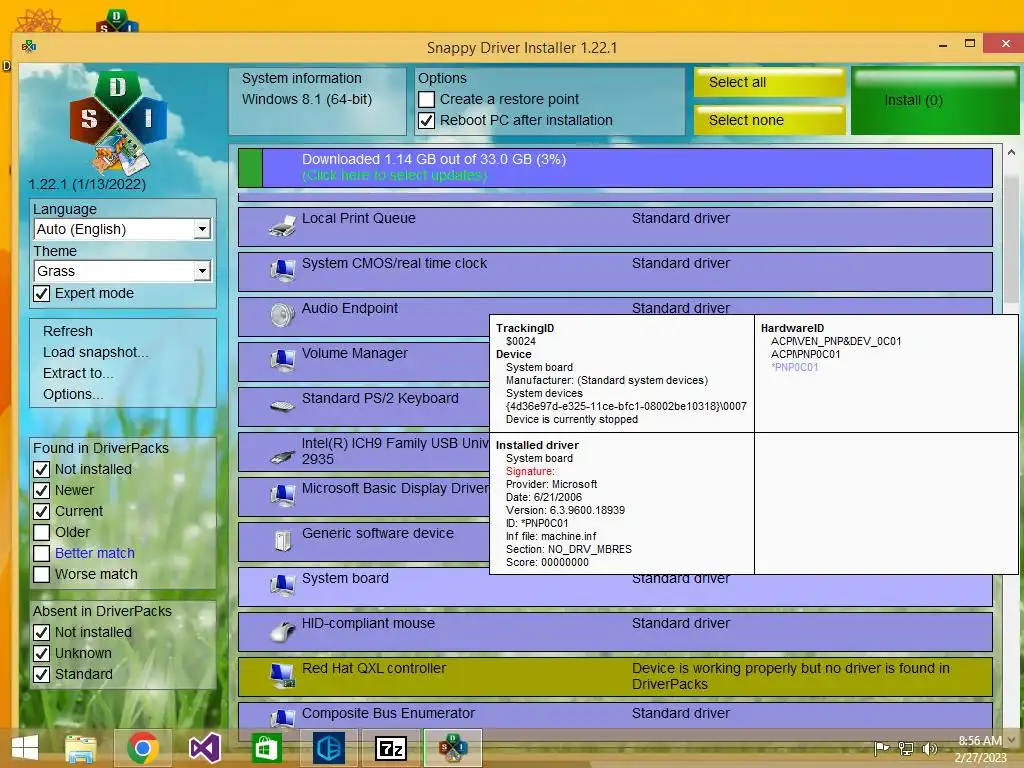Click the Standard PS/2 Keyboard icon
The width and height of the screenshot is (1024, 768).
(282, 406)
